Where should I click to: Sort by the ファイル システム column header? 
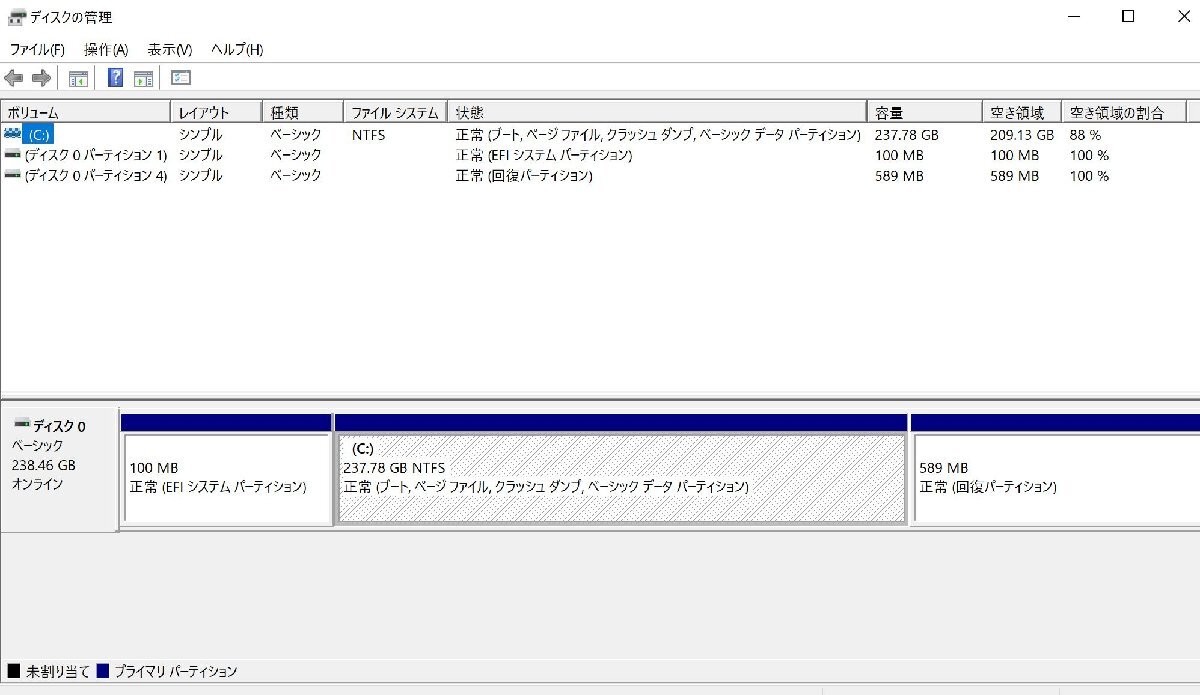(394, 112)
